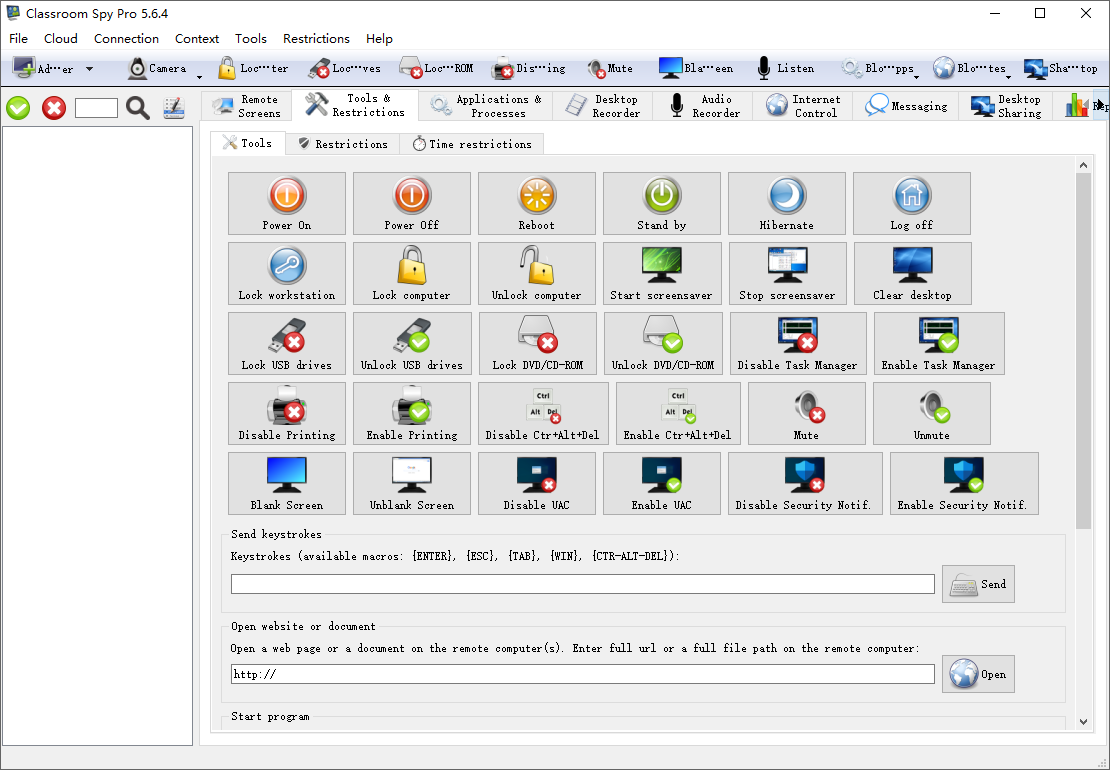This screenshot has width=1110, height=770.
Task: Click the red X deselect icon
Action: [54, 108]
